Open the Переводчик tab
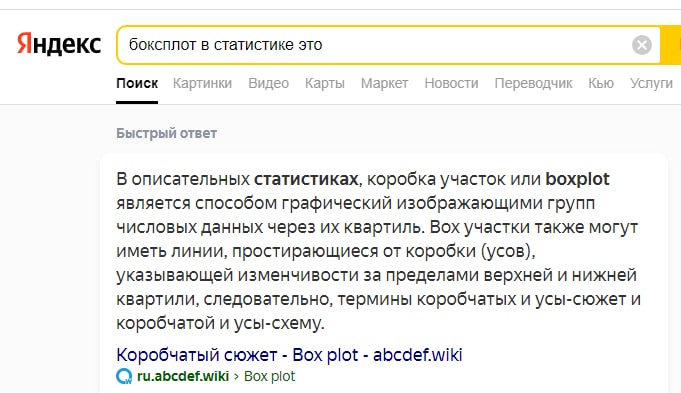 click(533, 83)
